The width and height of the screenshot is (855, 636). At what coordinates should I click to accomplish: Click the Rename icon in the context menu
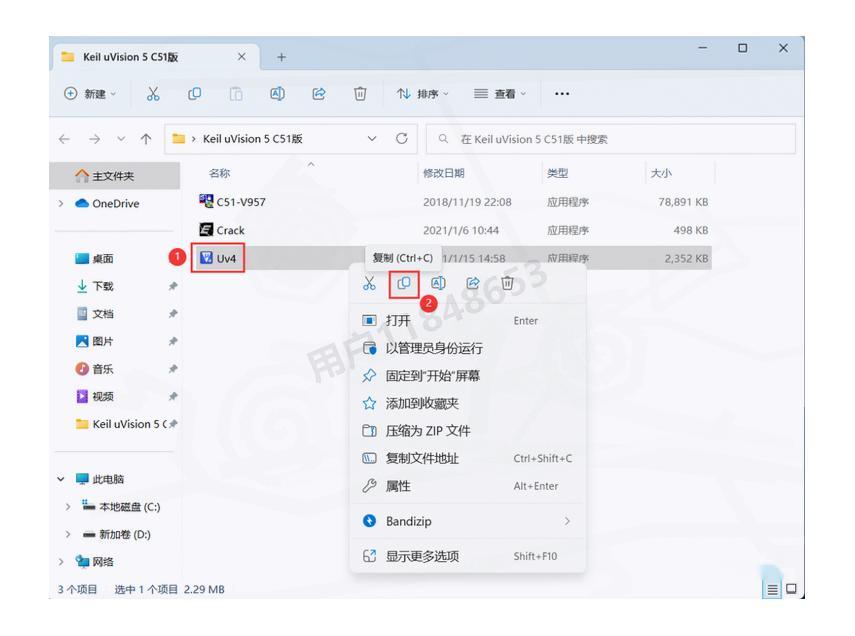click(438, 283)
